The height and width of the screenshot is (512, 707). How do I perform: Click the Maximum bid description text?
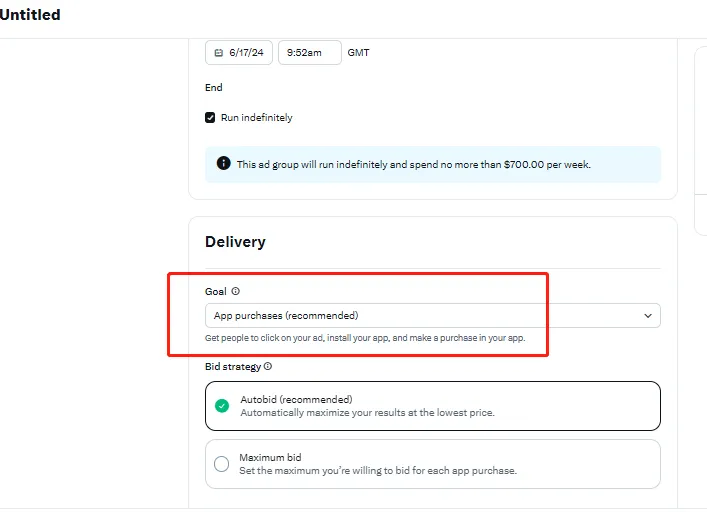(x=377, y=471)
